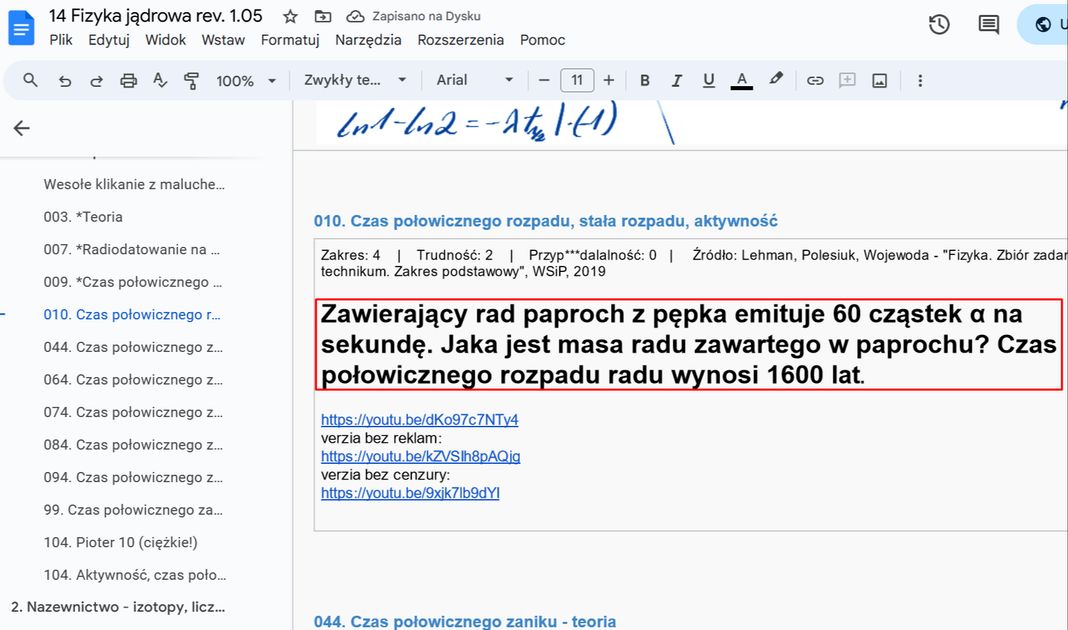Screen dimensions: 1068x630
Task: Click the undo arrow icon
Action: tap(65, 81)
